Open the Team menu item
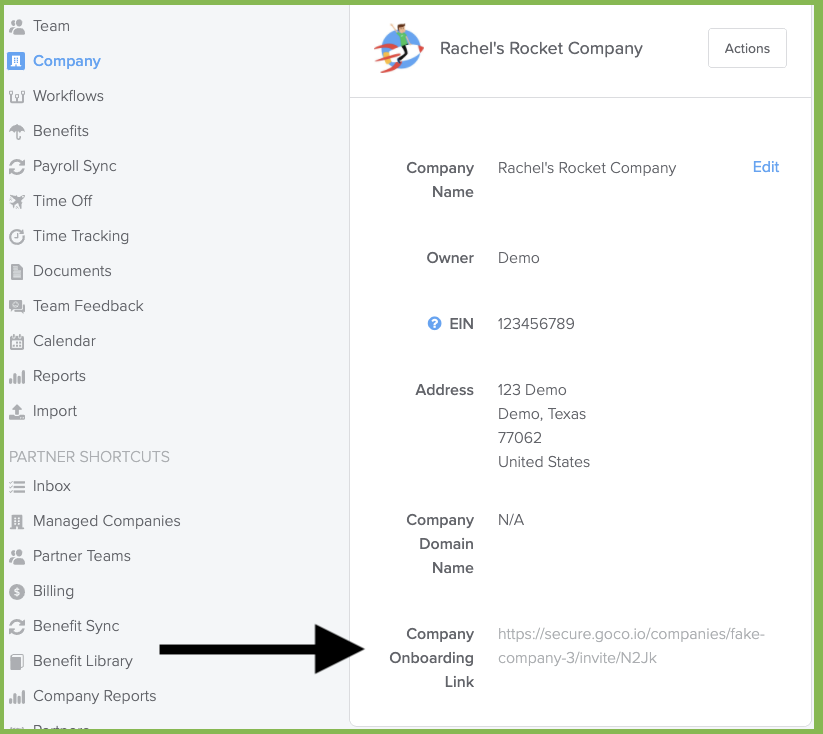This screenshot has width=823, height=734. 51,26
